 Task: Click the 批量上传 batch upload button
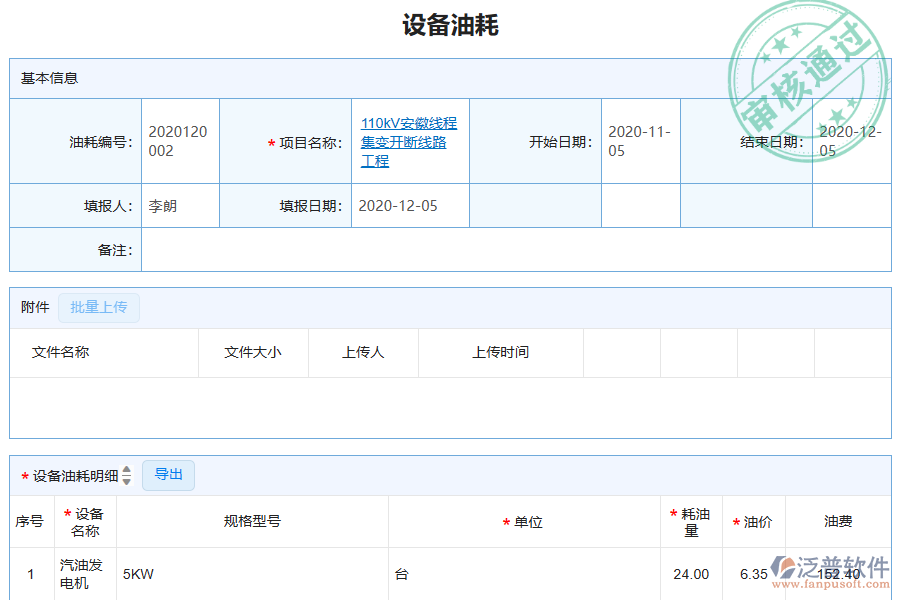pyautogui.click(x=99, y=308)
